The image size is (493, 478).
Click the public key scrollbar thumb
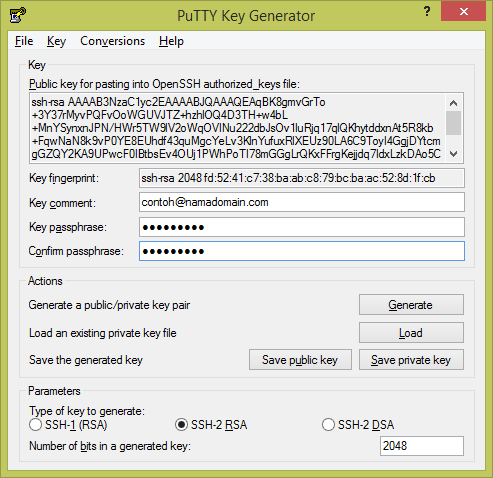[453, 123]
